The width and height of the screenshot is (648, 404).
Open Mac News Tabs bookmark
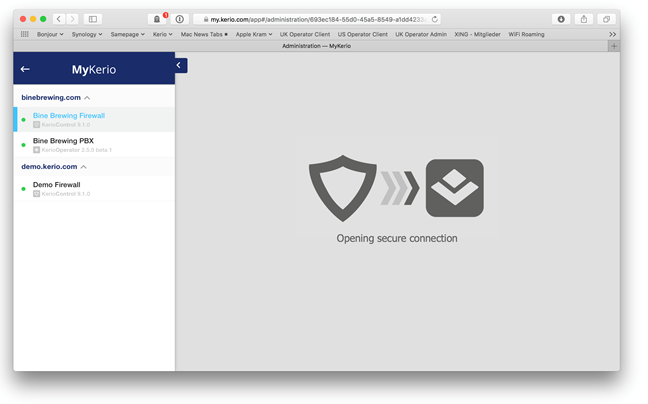(x=204, y=34)
